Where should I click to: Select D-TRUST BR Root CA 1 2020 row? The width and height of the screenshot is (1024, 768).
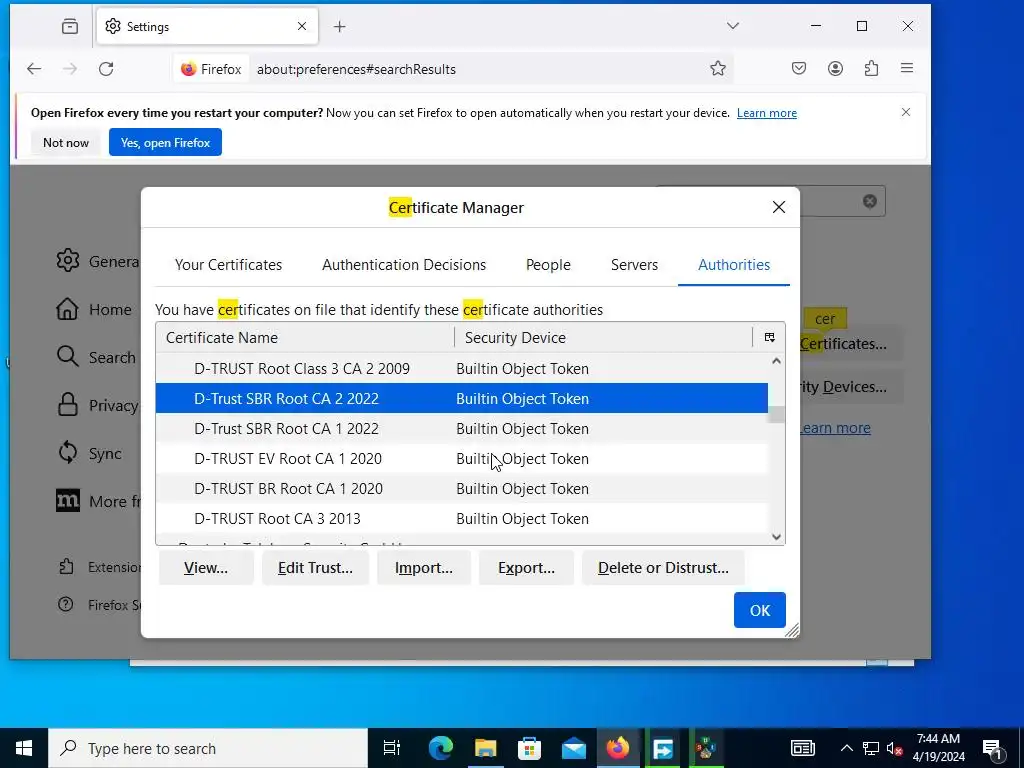[x=462, y=488]
